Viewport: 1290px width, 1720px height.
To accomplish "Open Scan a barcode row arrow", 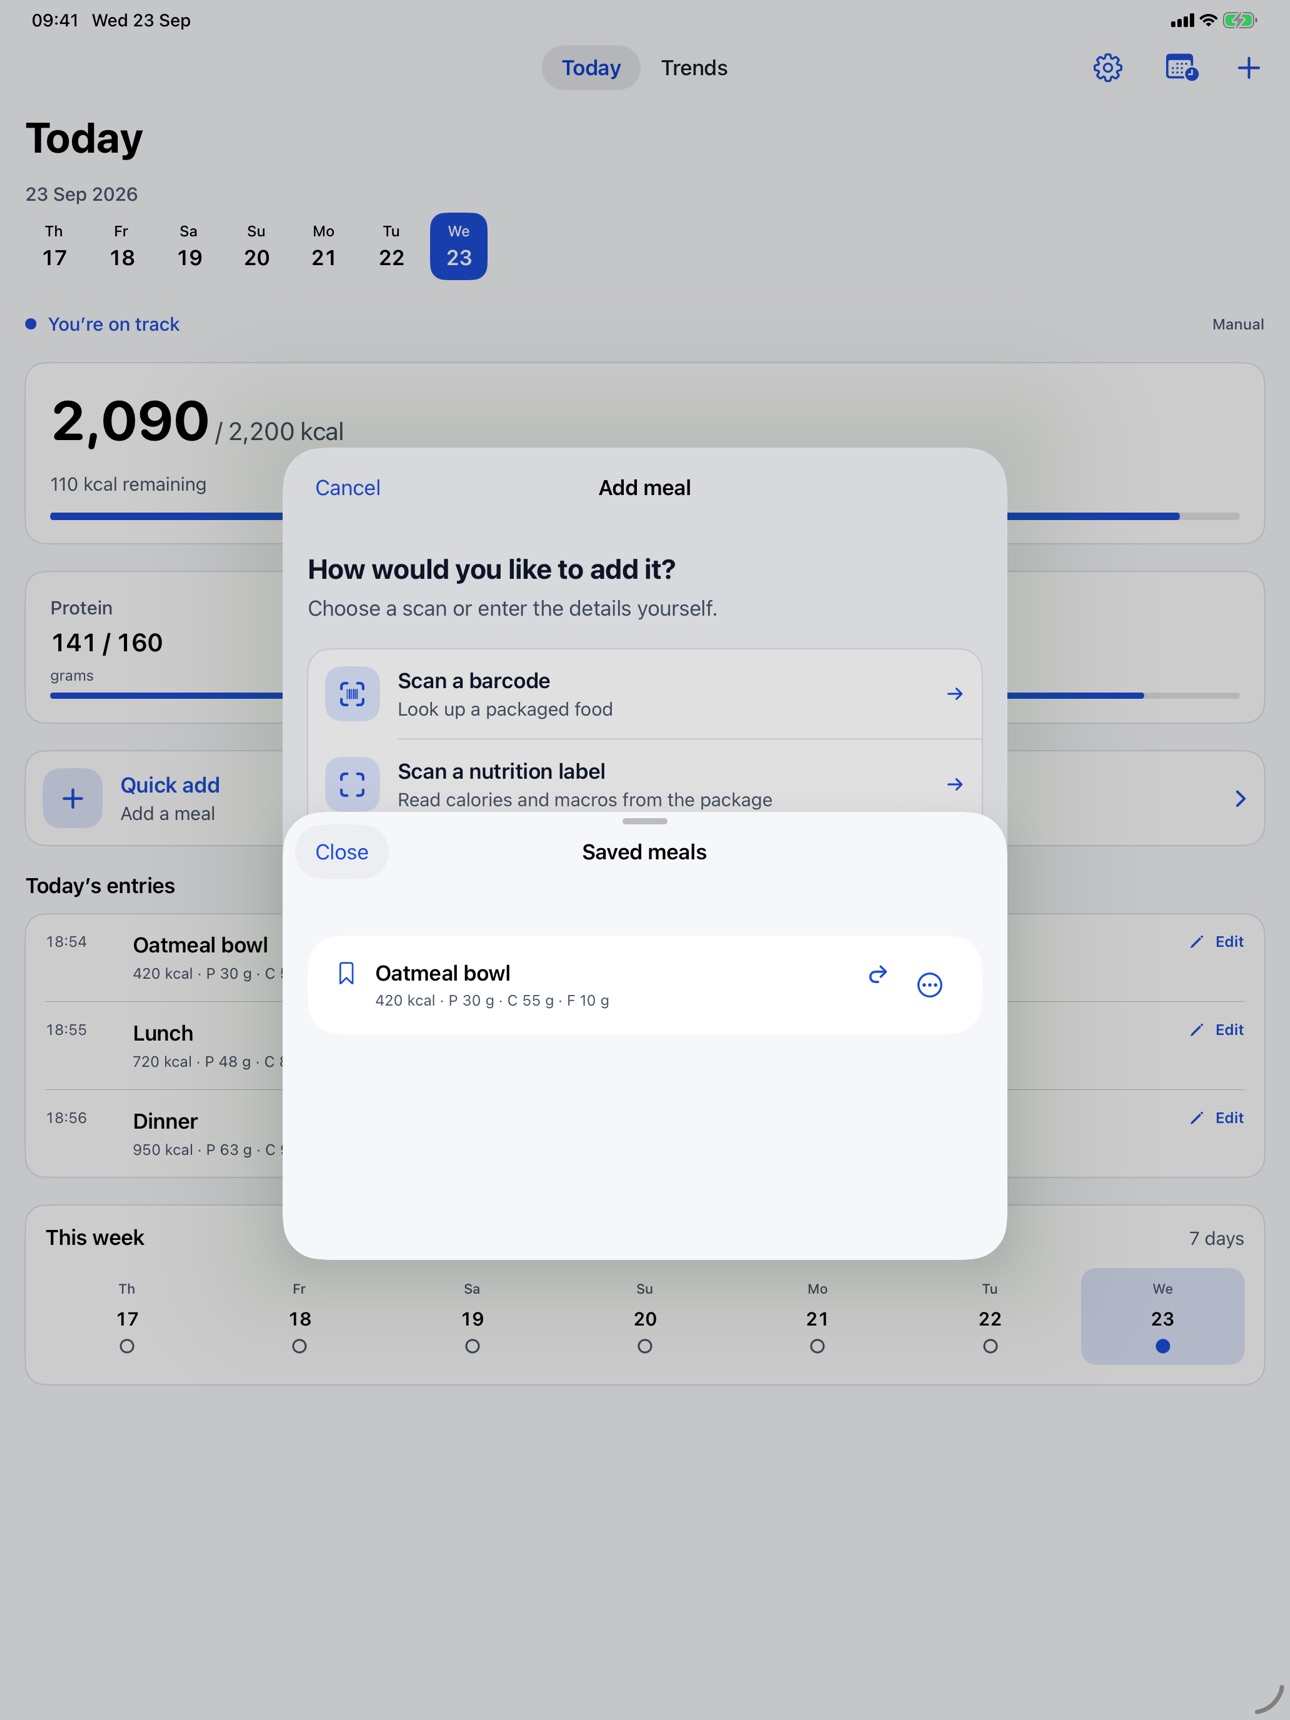I will pos(955,694).
